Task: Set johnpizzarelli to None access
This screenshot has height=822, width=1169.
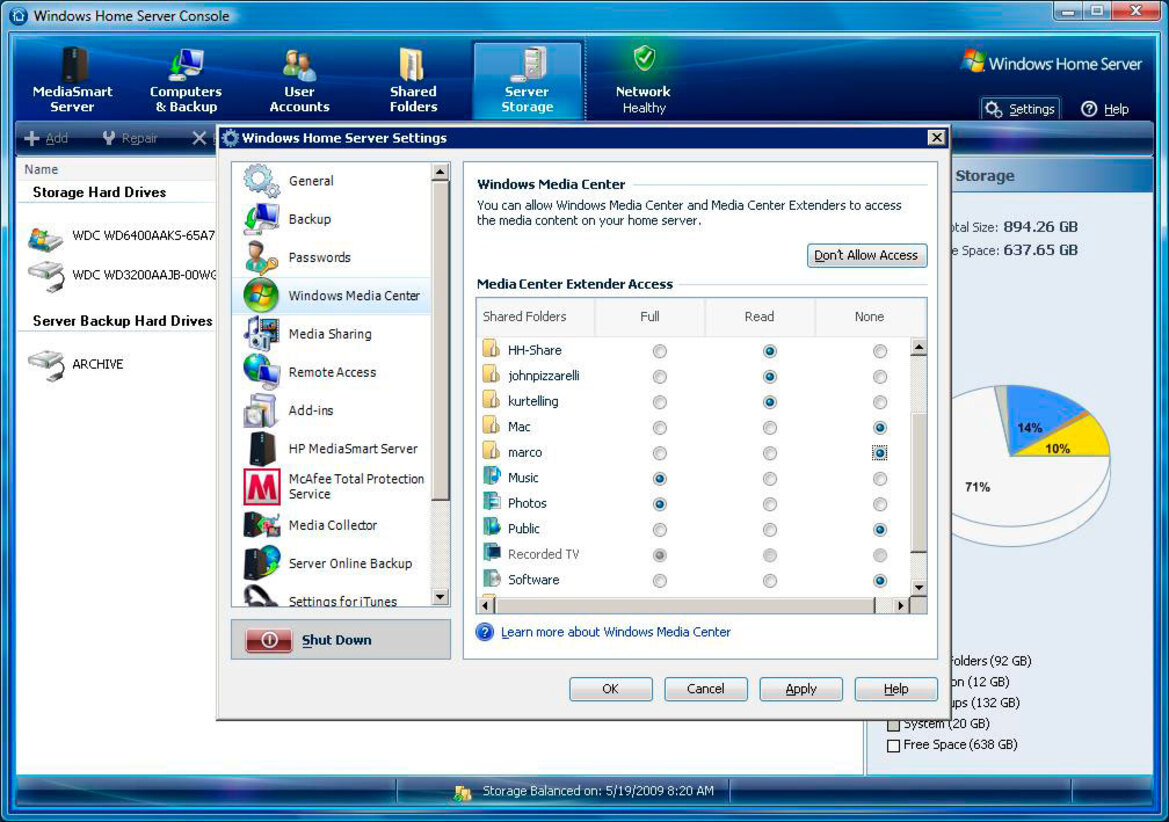Action: click(880, 376)
